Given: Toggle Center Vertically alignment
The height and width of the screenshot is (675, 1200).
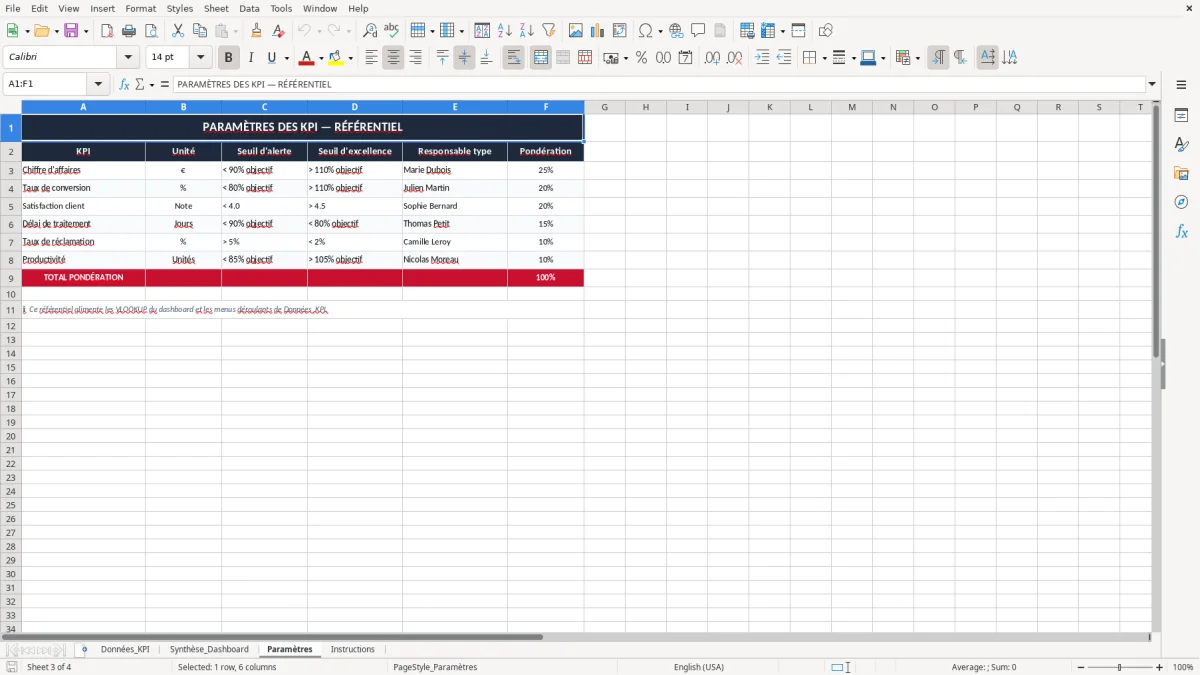Looking at the screenshot, I should coord(464,58).
